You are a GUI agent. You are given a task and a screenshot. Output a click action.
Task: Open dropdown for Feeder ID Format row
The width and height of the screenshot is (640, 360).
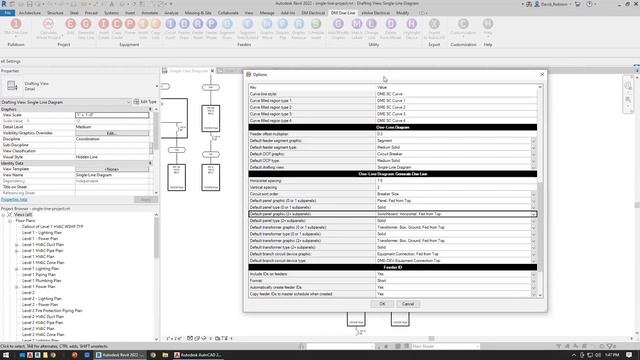tap(533, 281)
